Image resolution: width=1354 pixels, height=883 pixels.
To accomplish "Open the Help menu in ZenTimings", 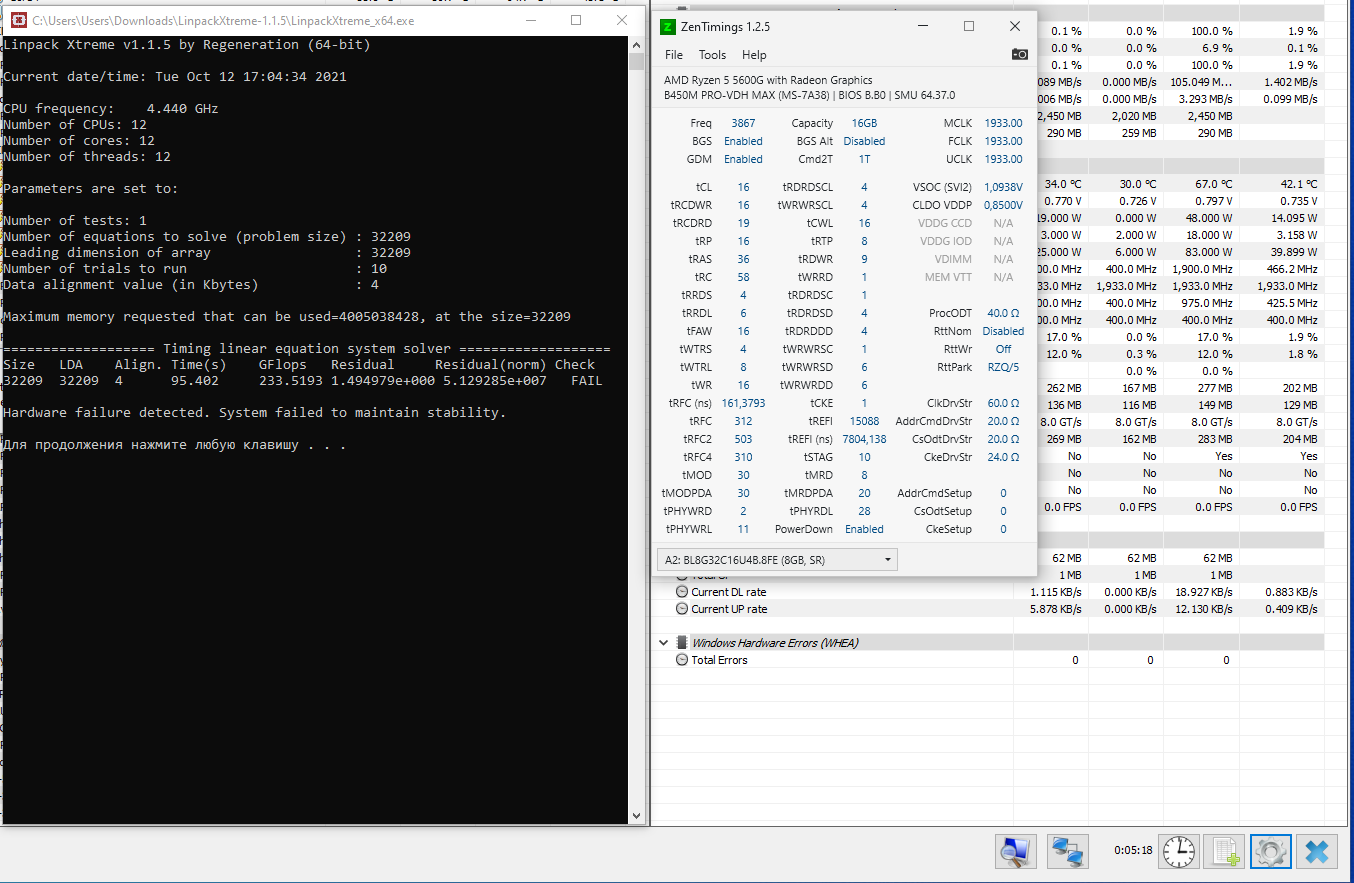I will click(x=754, y=55).
